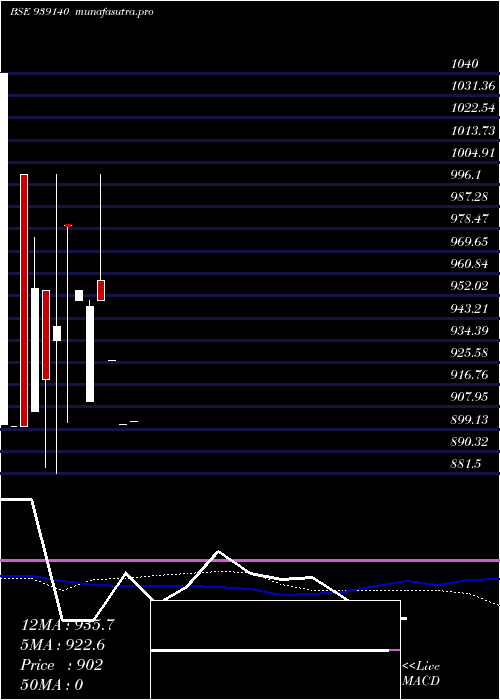Click the 1031.36 price axis label
The image size is (500, 700).
pos(473,86)
